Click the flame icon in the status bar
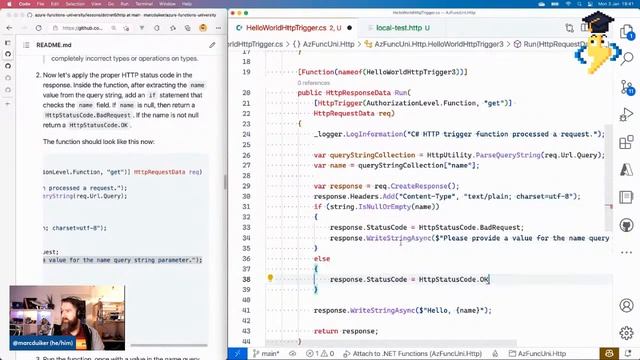The height and width of the screenshot is (360, 640). (x=495, y=353)
